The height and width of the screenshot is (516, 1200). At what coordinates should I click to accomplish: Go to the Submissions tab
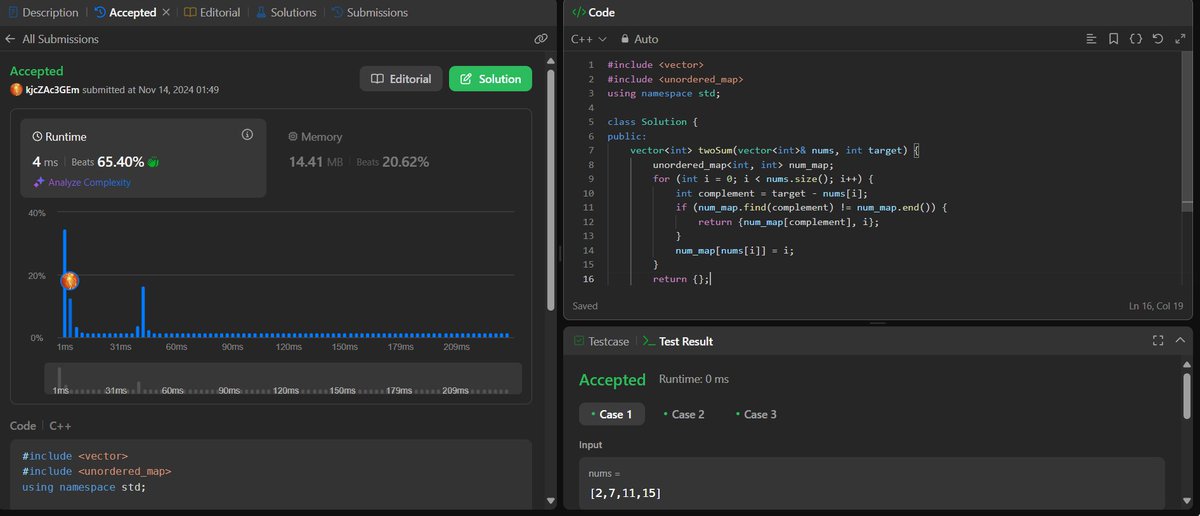tap(369, 13)
